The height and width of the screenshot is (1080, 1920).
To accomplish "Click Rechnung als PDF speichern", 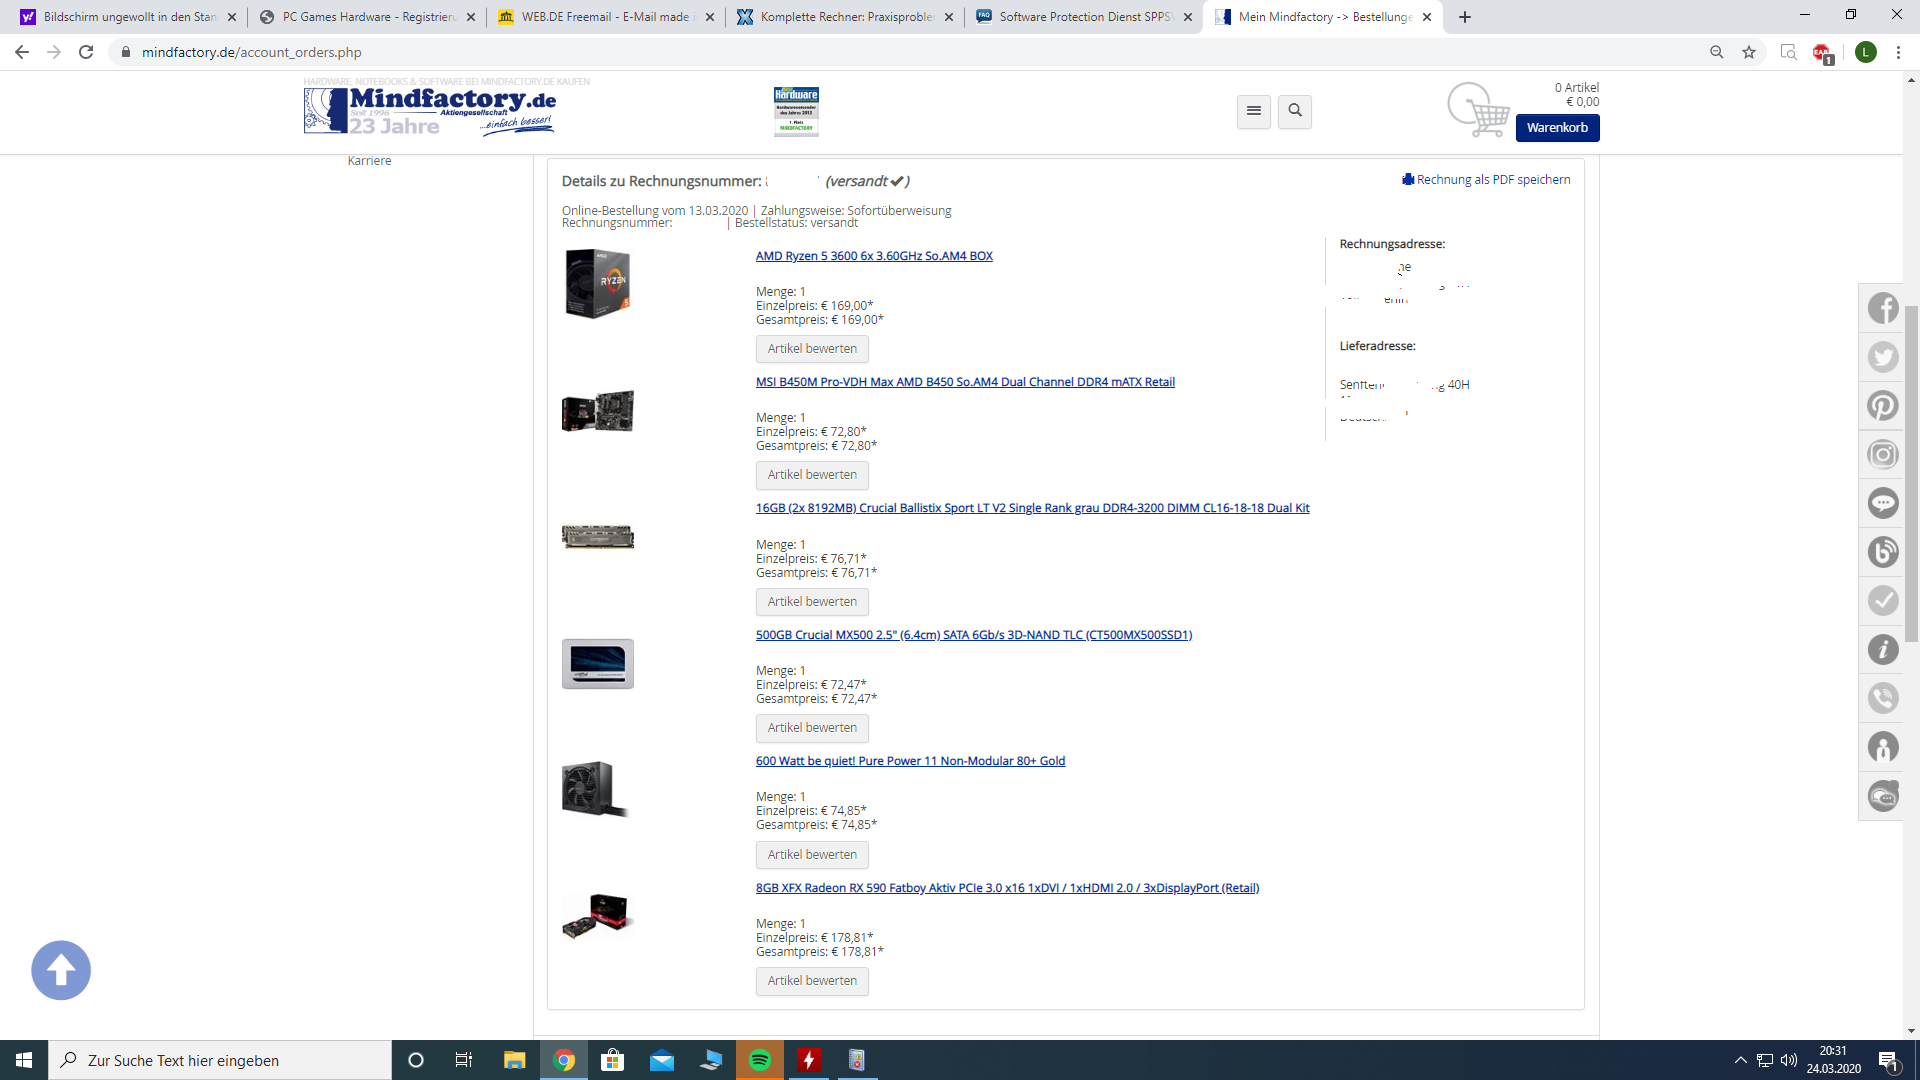I will point(1486,180).
